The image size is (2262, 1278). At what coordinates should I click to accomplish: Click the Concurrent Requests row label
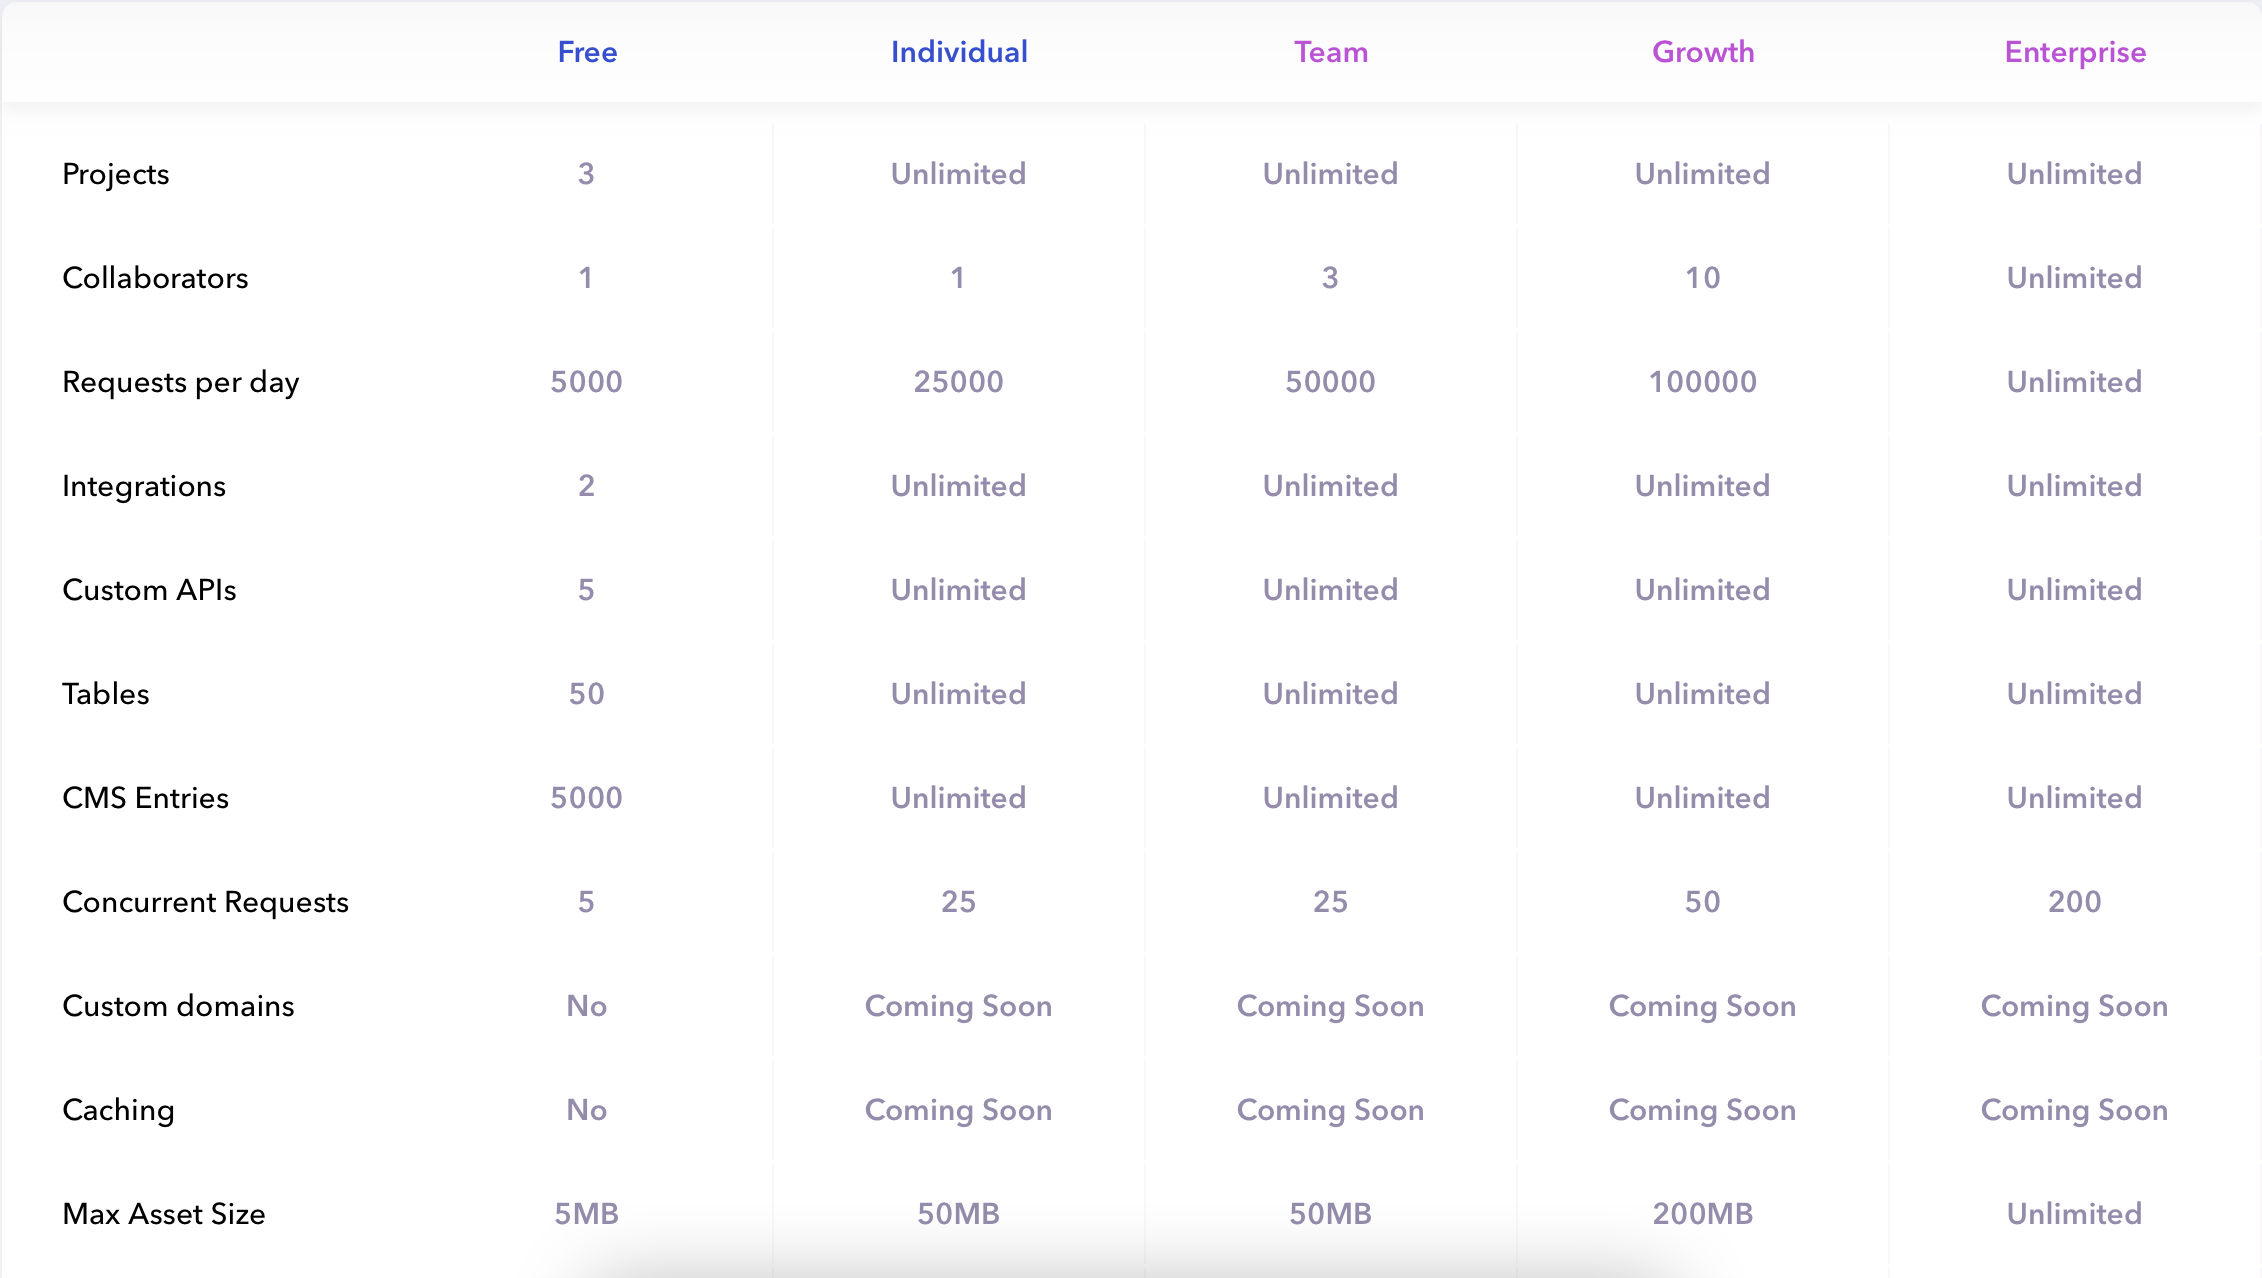(x=205, y=902)
